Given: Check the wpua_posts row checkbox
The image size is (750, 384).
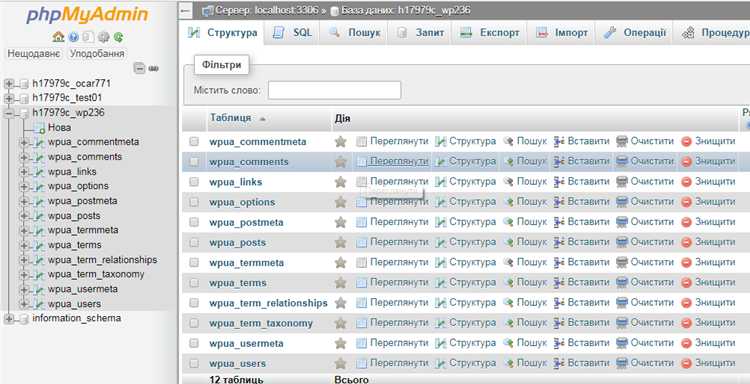Looking at the screenshot, I should (194, 242).
